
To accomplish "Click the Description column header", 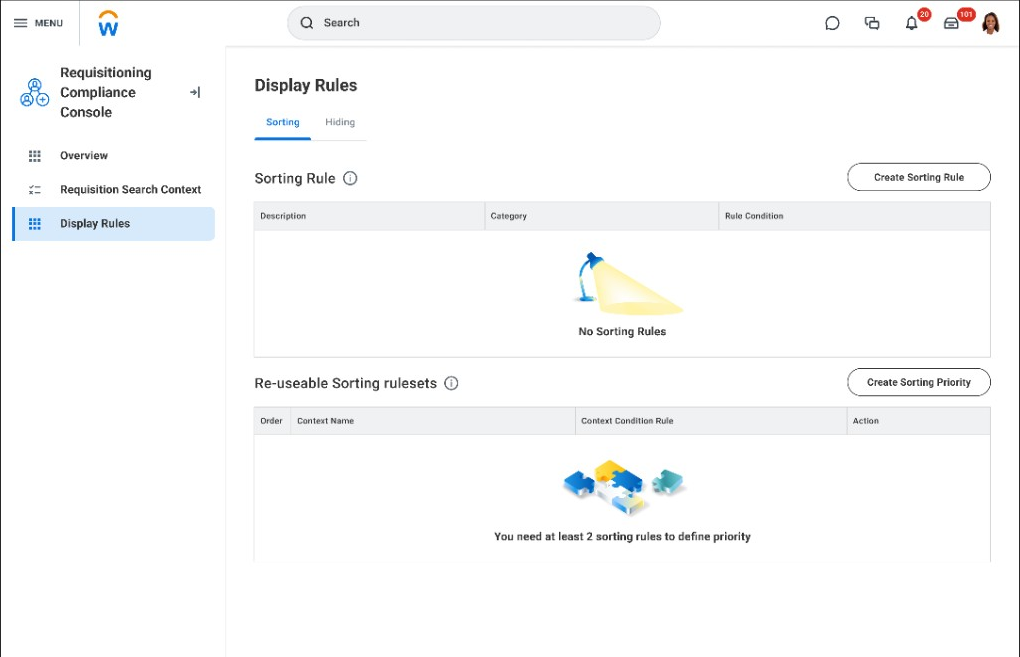I will click(369, 216).
